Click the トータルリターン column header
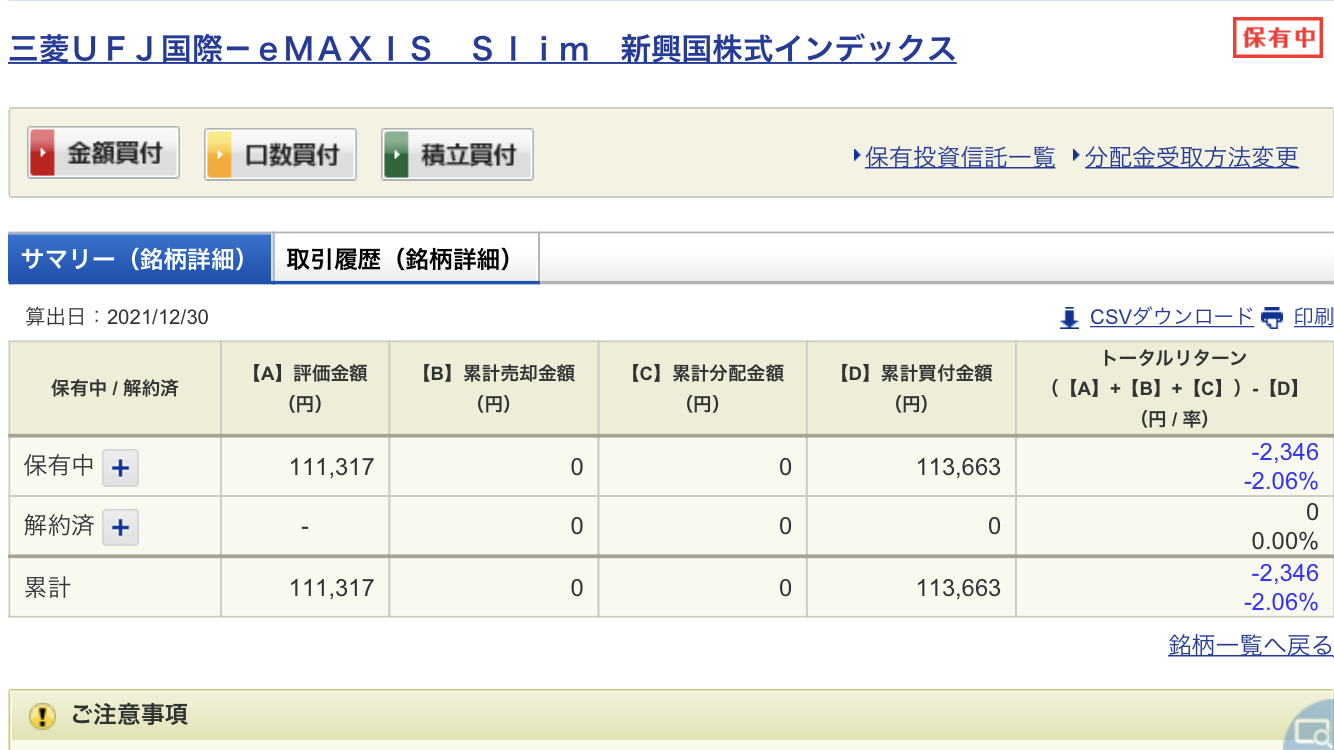The height and width of the screenshot is (750, 1334). (1175, 388)
